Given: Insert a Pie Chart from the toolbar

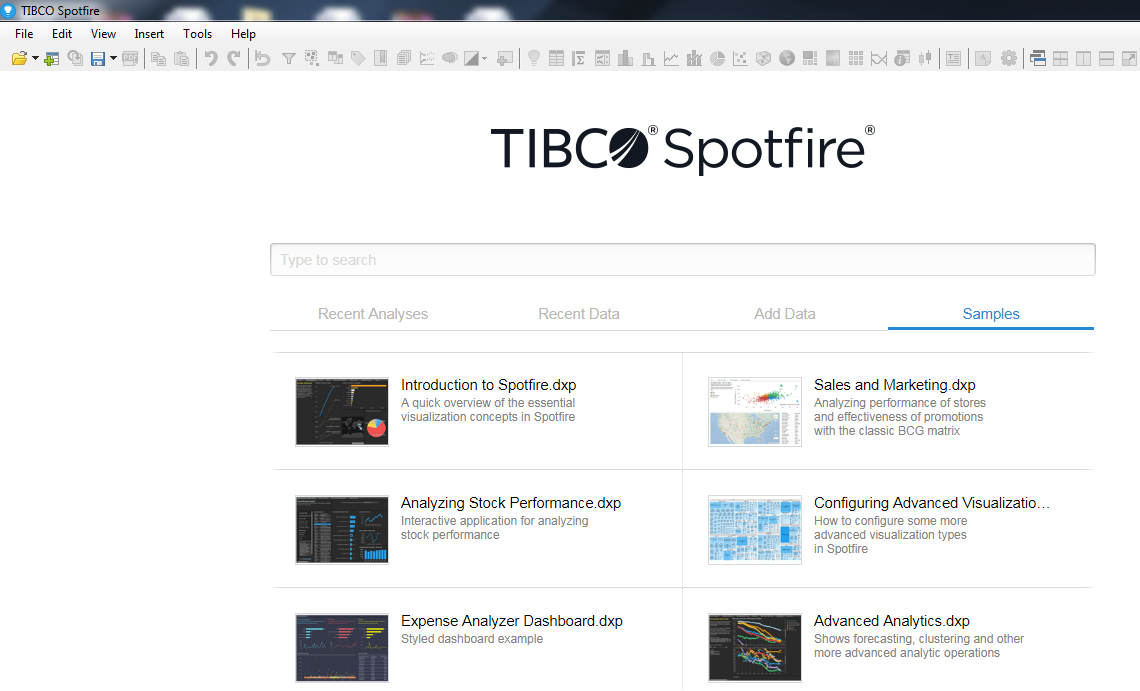Looking at the screenshot, I should (717, 59).
